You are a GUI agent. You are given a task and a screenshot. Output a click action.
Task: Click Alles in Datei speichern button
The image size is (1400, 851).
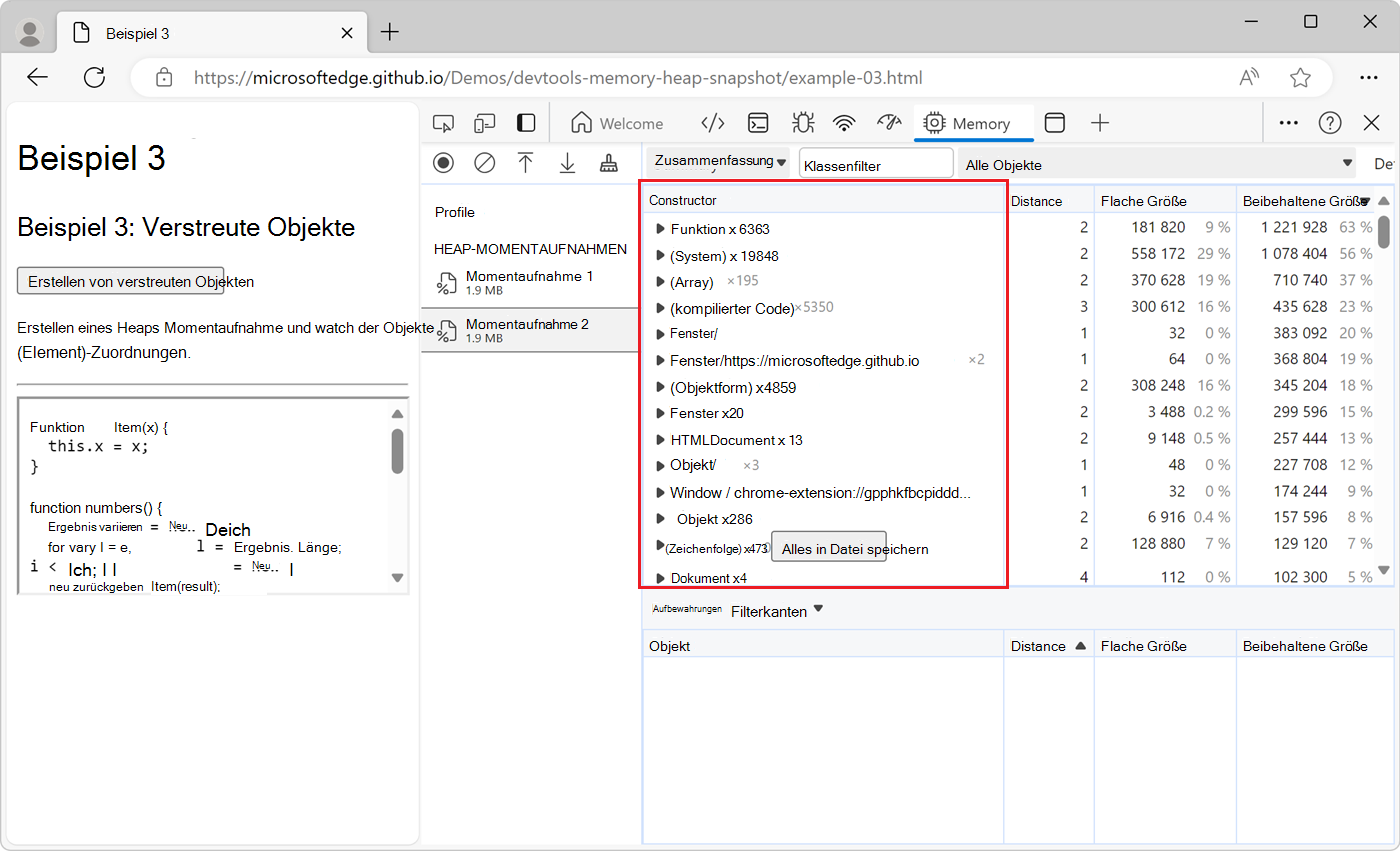point(829,548)
